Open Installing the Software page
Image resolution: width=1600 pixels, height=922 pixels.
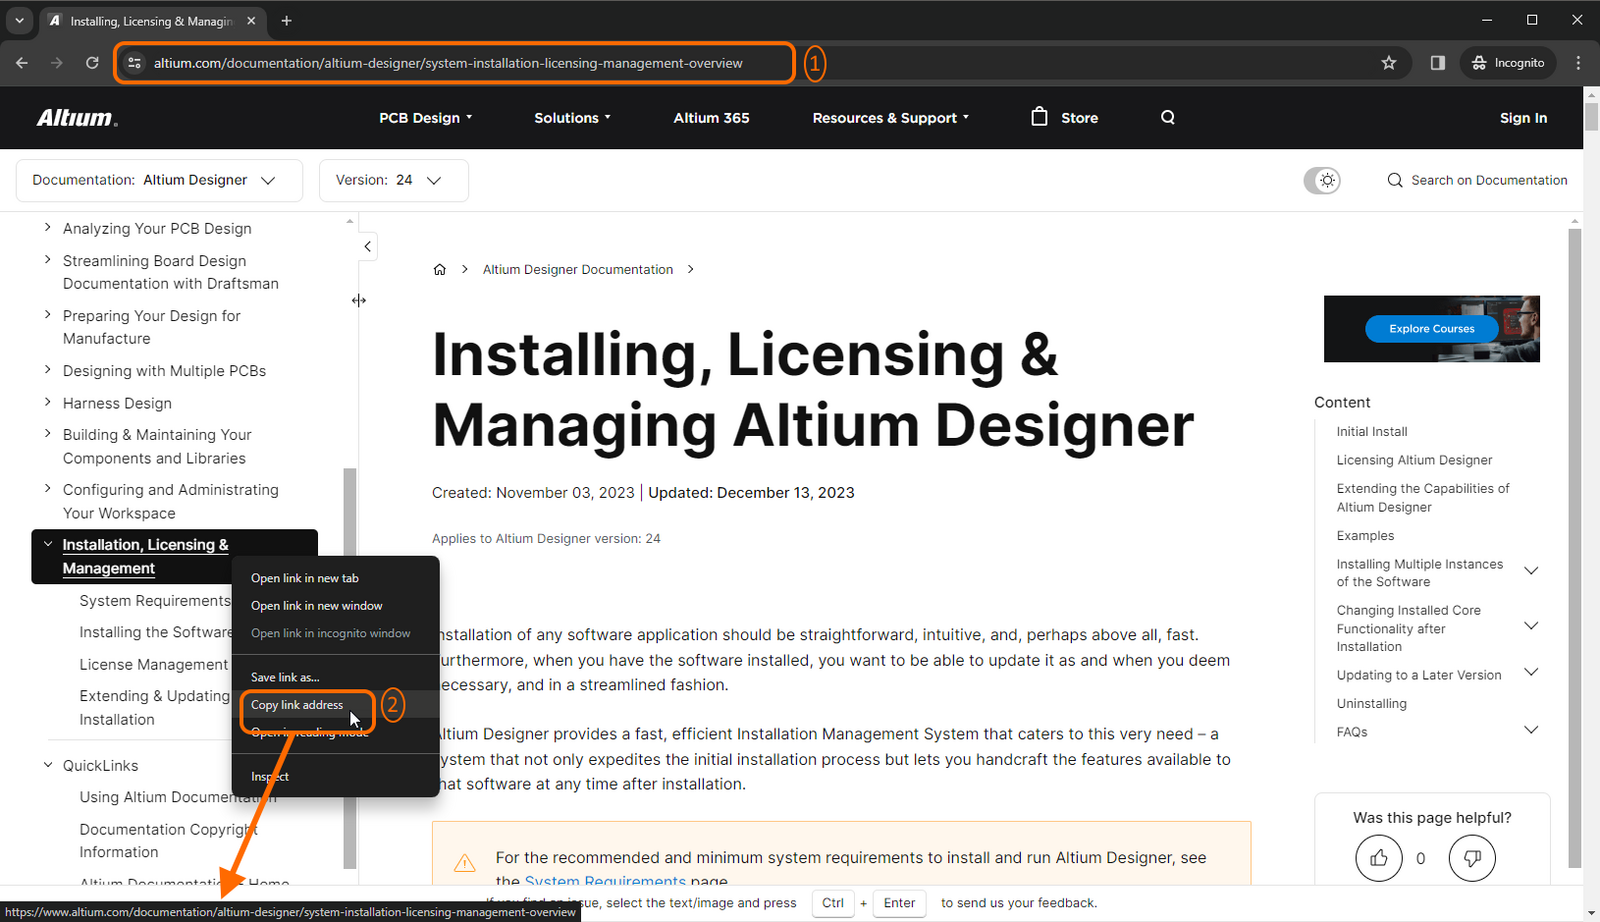(x=155, y=633)
